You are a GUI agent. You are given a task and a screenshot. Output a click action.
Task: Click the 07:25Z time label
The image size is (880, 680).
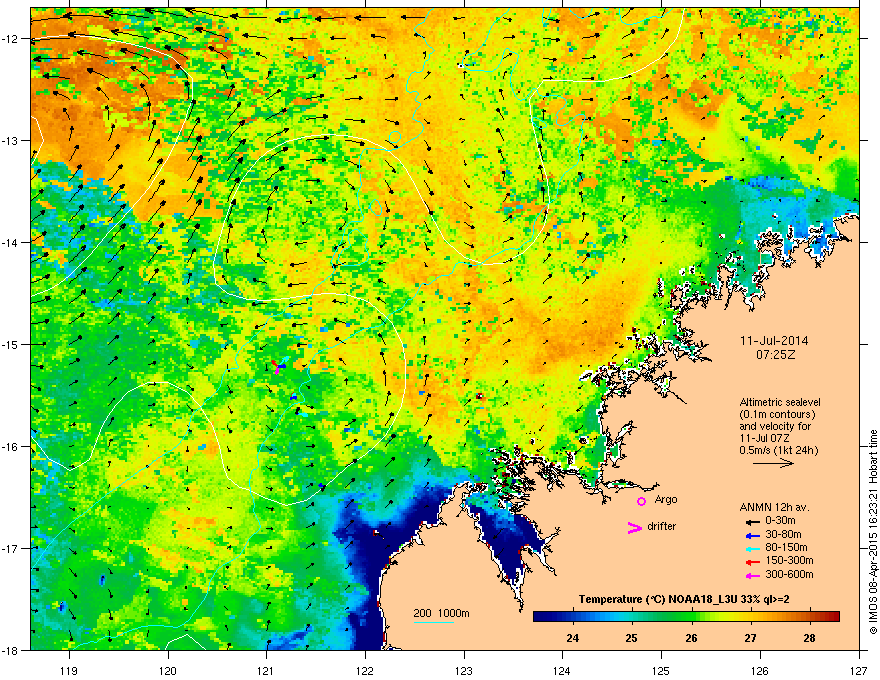775,355
